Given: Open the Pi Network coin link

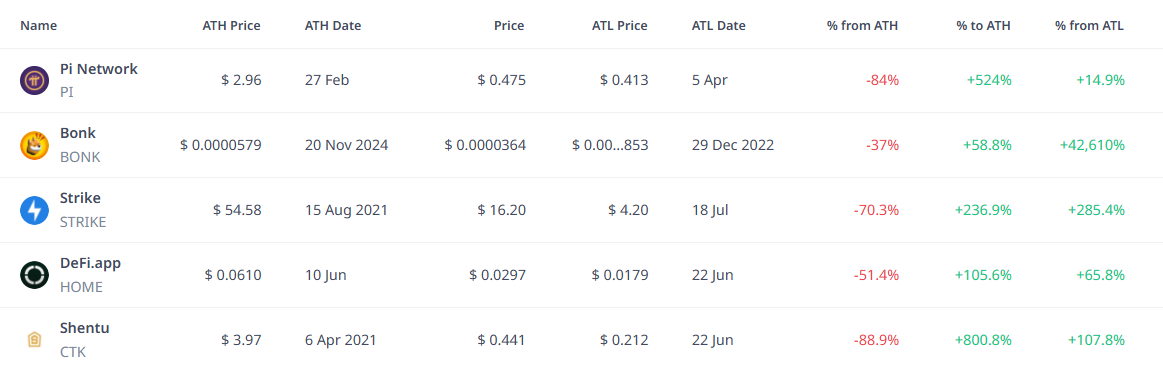Looking at the screenshot, I should pos(99,69).
